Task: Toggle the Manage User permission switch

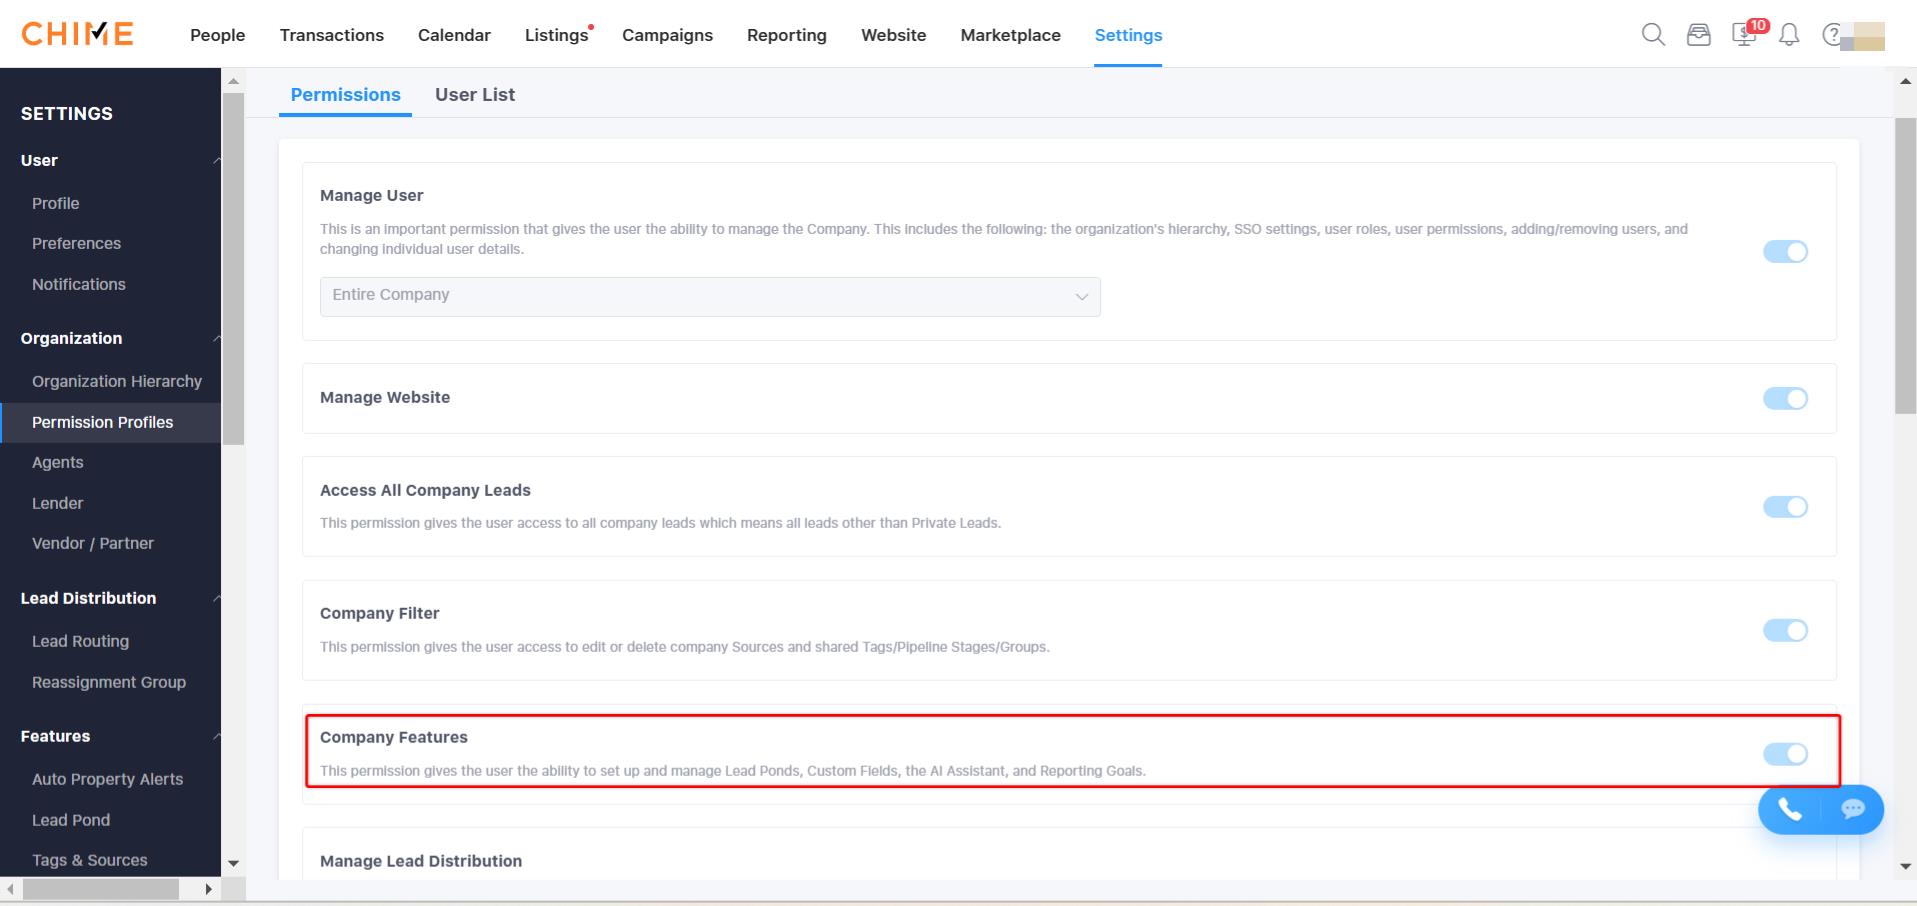Action: (x=1785, y=252)
